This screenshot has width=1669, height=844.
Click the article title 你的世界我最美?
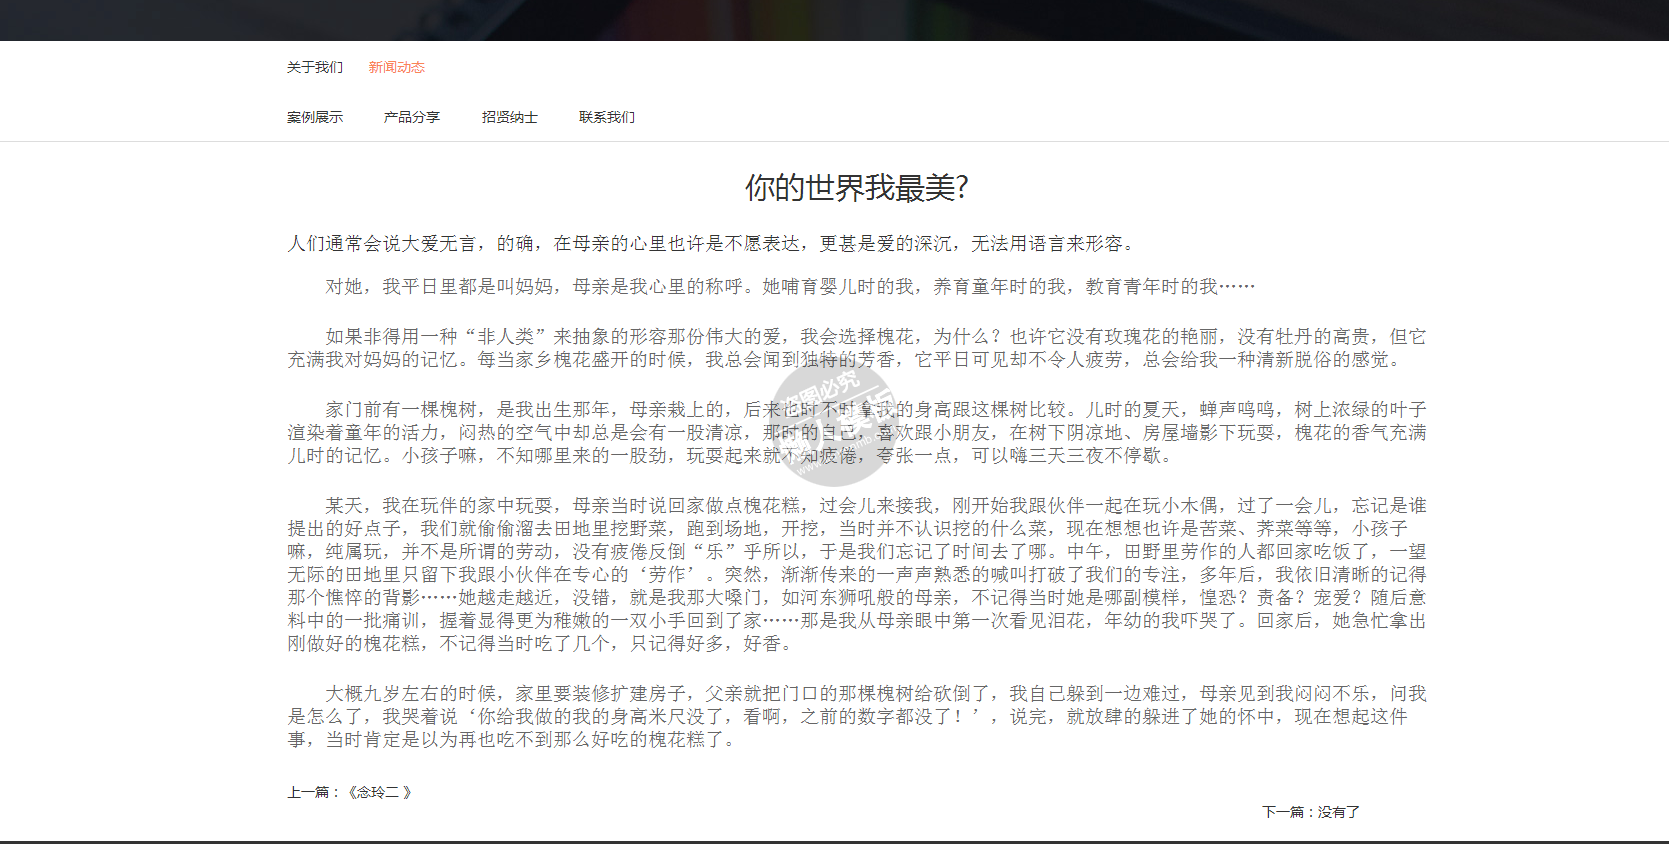coord(856,187)
